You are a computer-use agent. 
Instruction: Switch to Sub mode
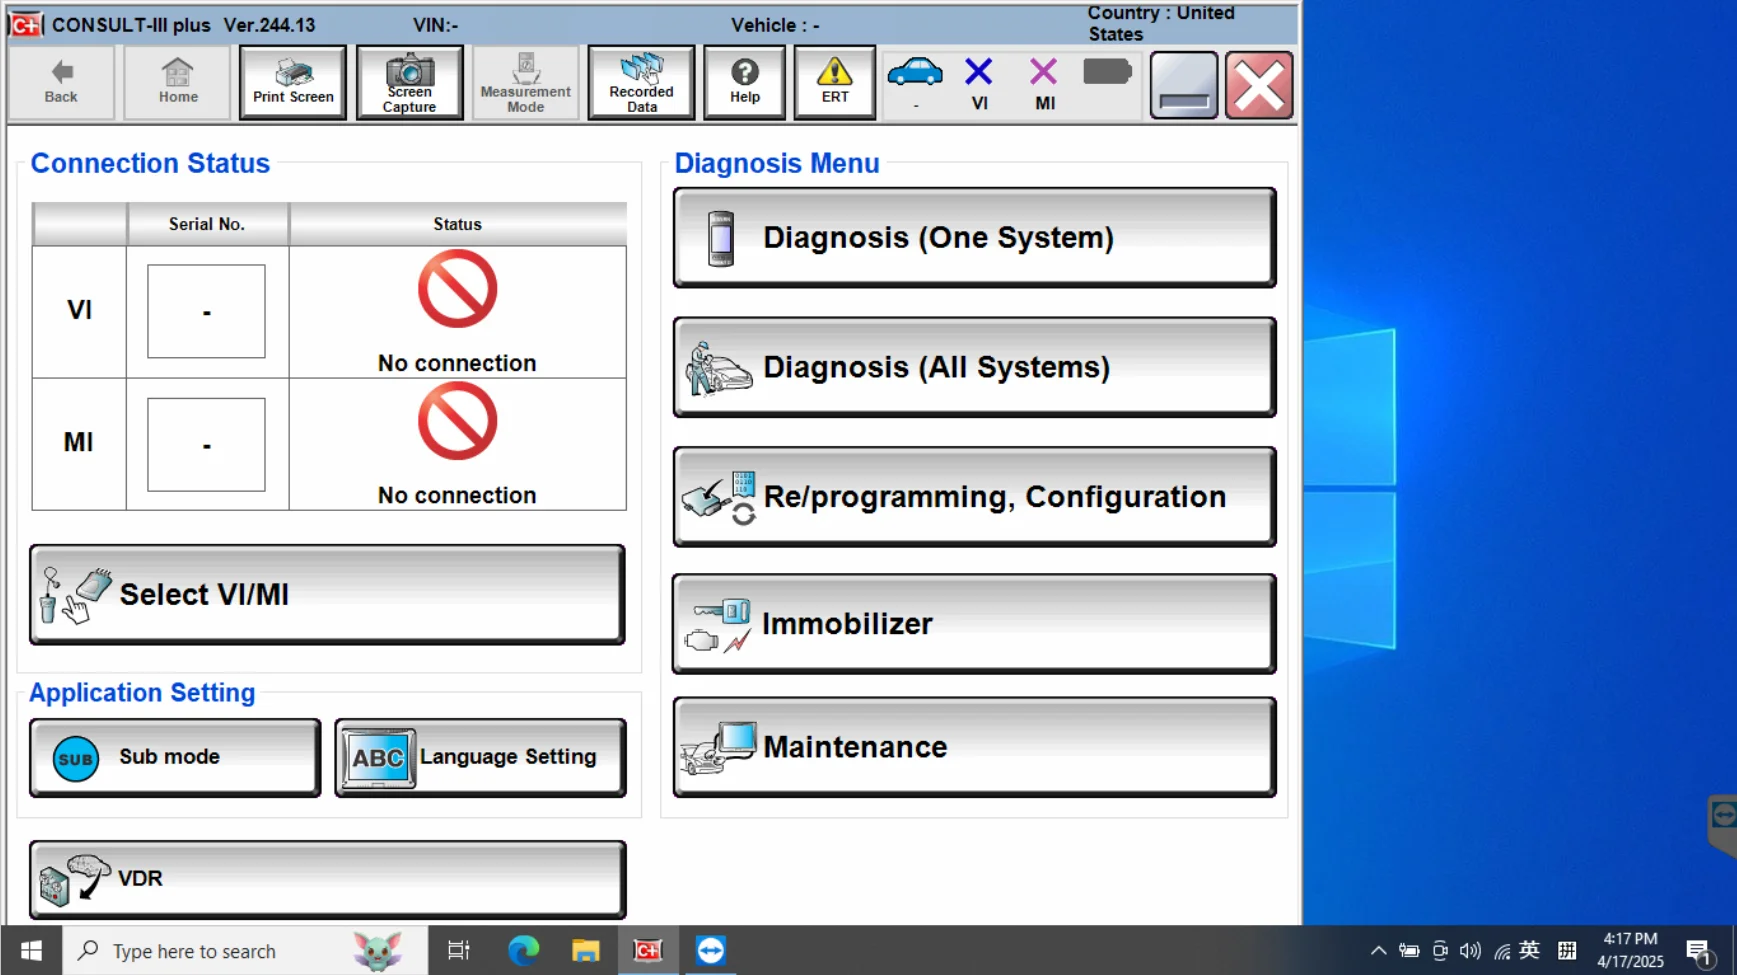175,757
